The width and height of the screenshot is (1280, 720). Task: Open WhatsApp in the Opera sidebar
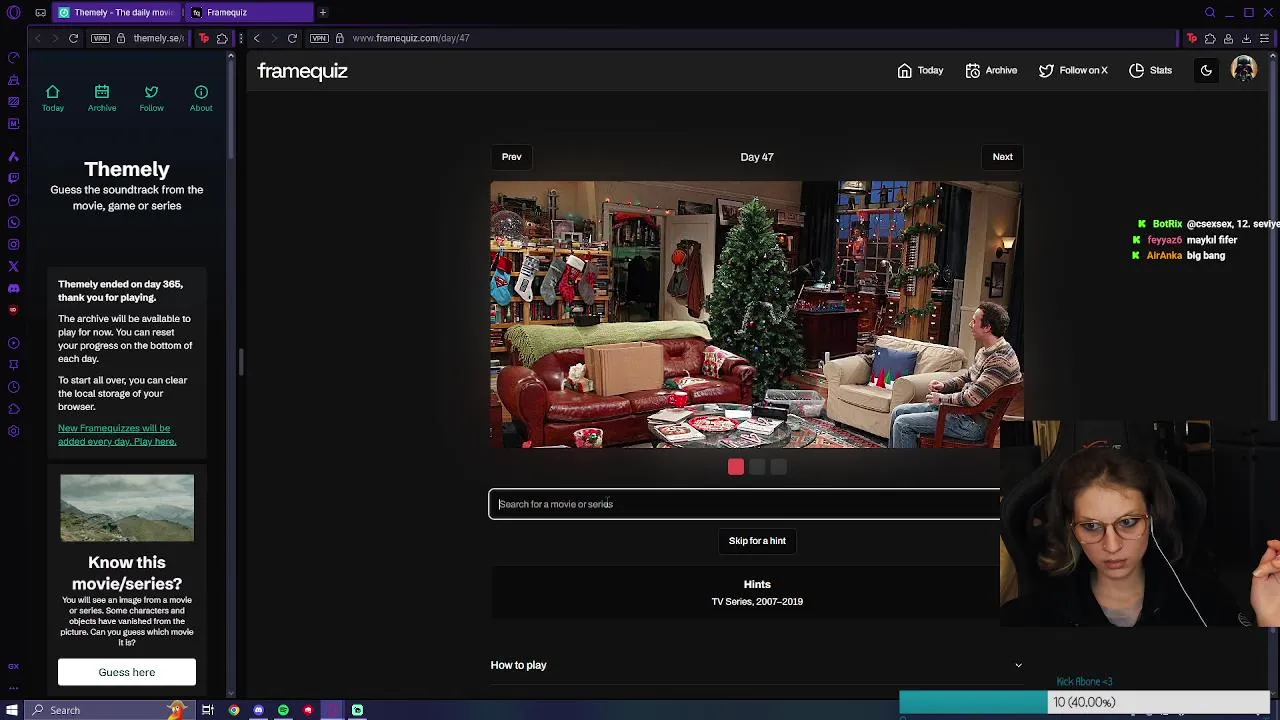[x=13, y=222]
